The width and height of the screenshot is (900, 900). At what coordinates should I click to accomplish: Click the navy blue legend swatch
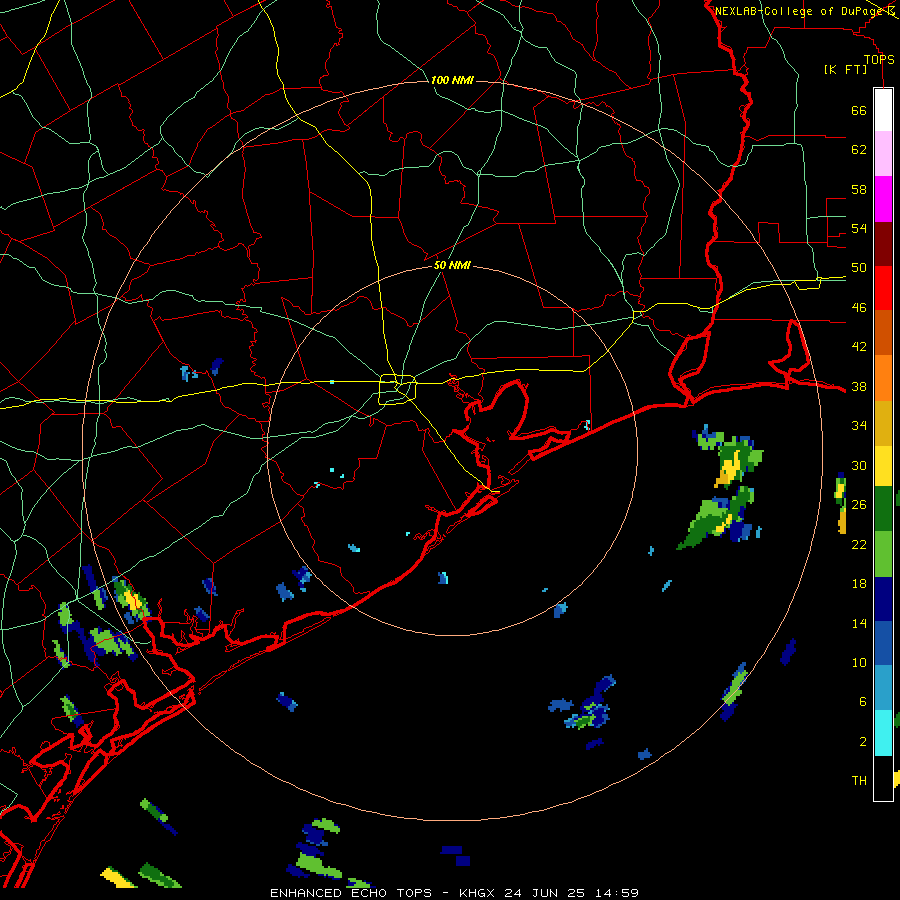[x=883, y=599]
